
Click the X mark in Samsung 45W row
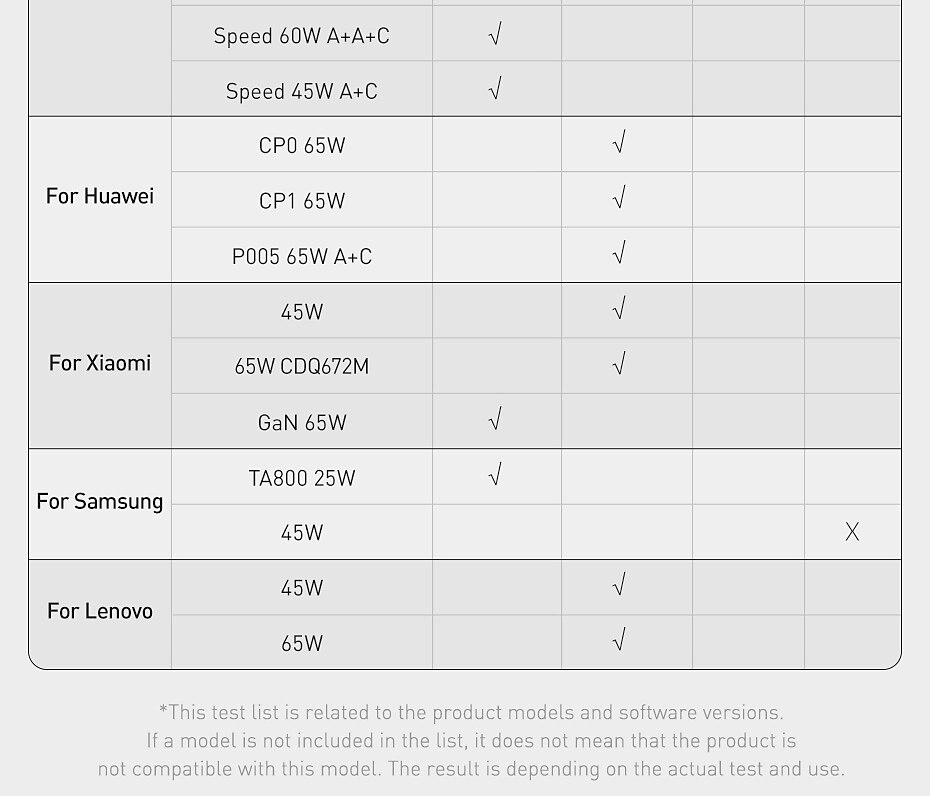pyautogui.click(x=852, y=532)
